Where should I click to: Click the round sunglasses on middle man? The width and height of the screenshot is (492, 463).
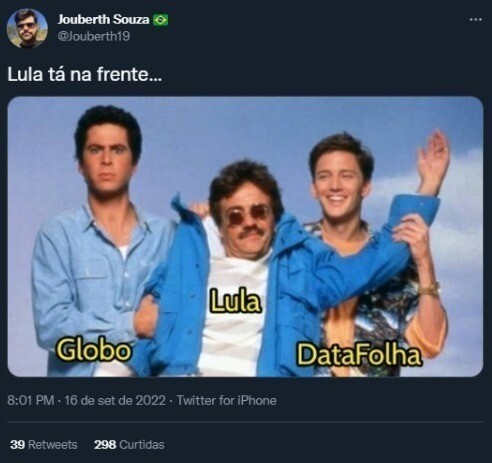click(247, 215)
